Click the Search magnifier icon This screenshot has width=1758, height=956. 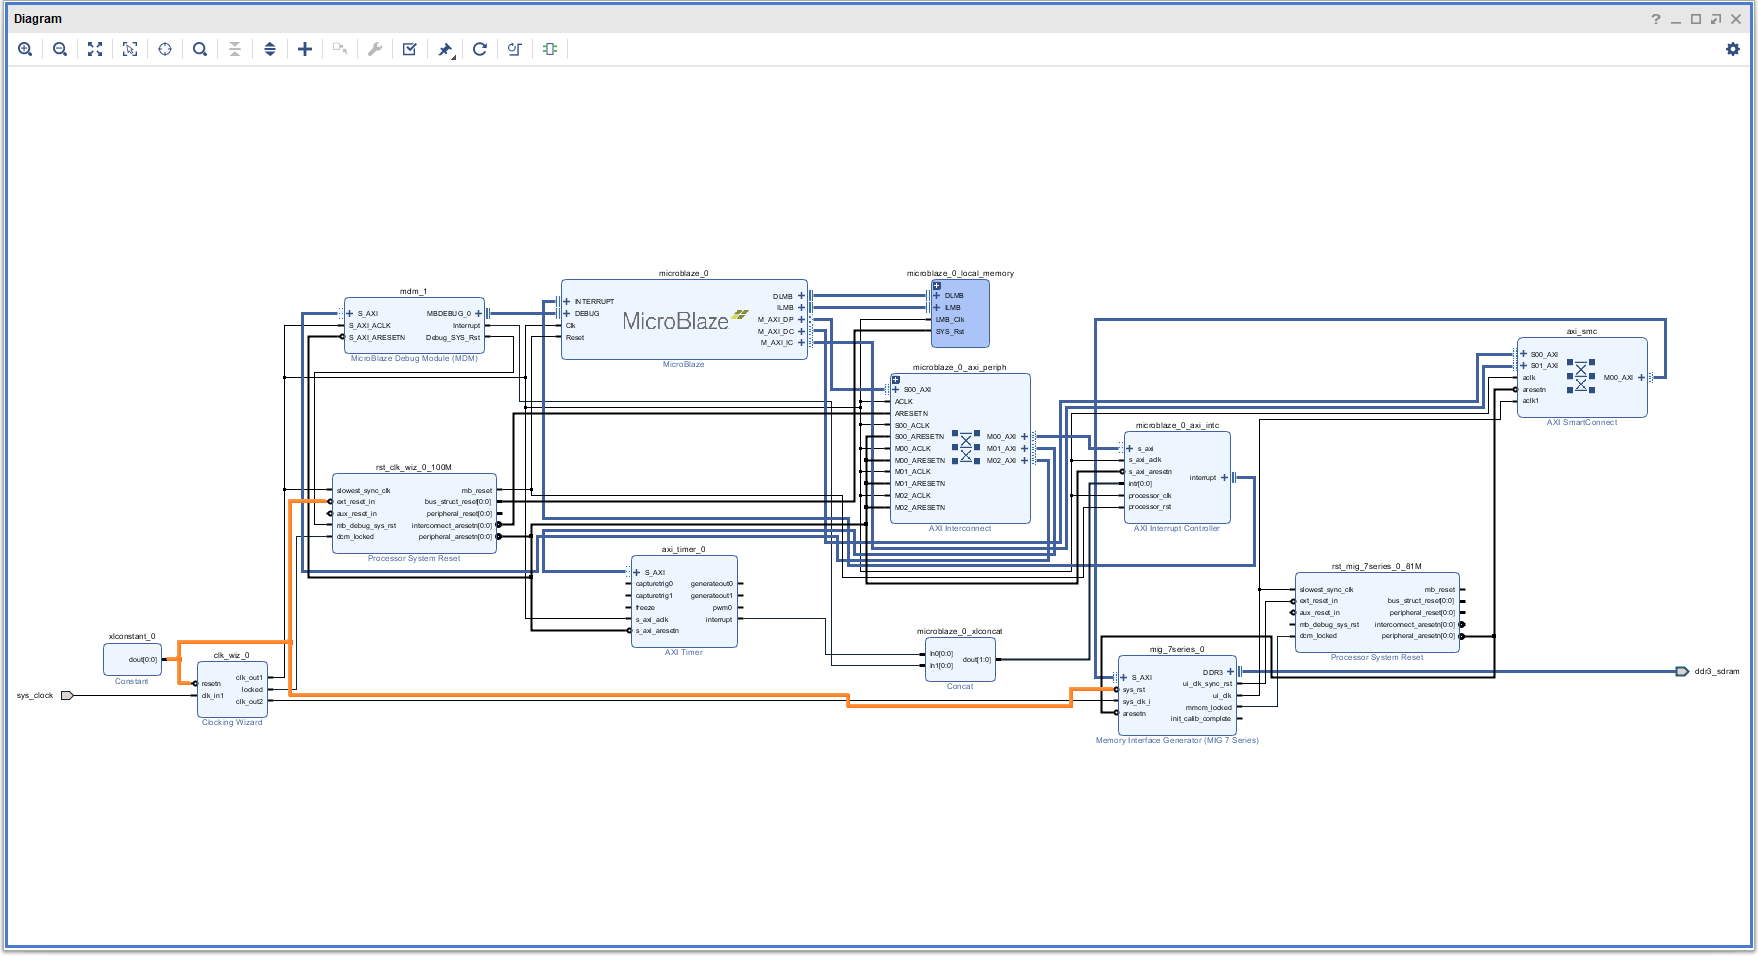[200, 49]
